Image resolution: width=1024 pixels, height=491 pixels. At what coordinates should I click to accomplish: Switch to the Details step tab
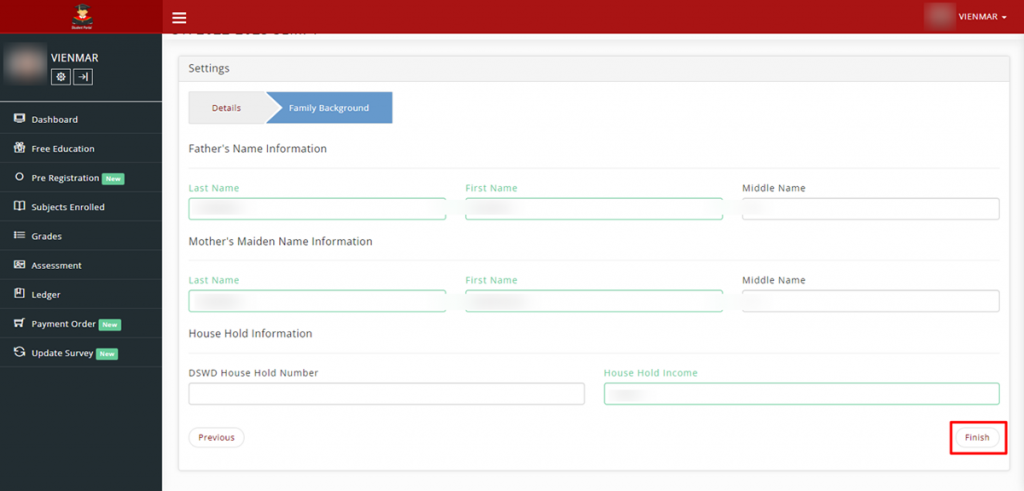coord(226,108)
